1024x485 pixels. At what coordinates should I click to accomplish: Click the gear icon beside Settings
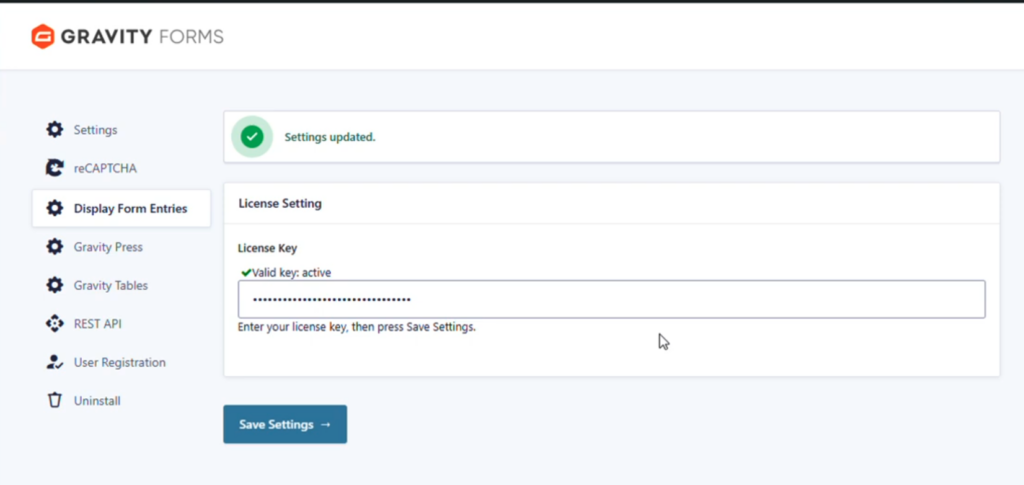click(55, 130)
